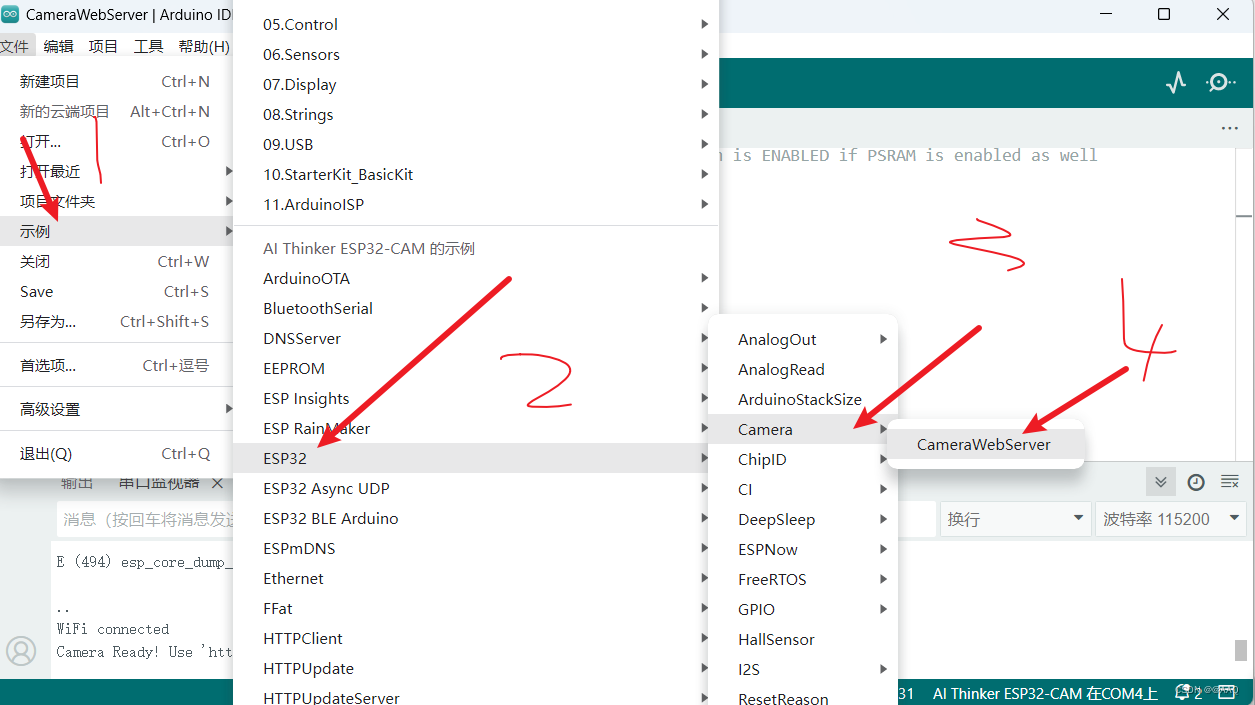Screen dimensions: 1255x705
Task: Choose 另存为... in the File menu
Action: [116, 321]
